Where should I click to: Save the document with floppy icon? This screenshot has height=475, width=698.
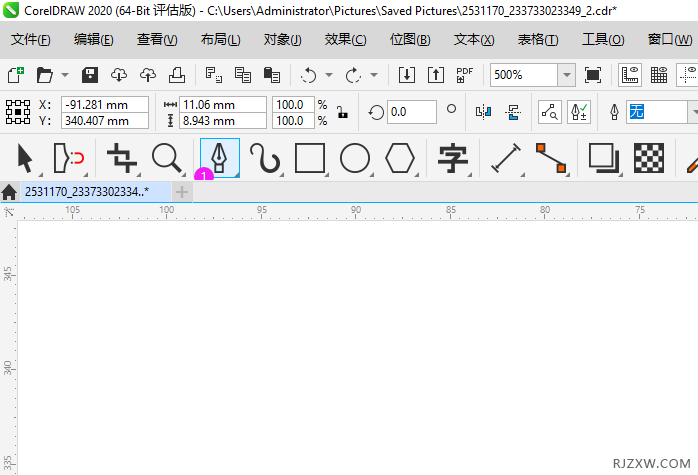click(90, 75)
